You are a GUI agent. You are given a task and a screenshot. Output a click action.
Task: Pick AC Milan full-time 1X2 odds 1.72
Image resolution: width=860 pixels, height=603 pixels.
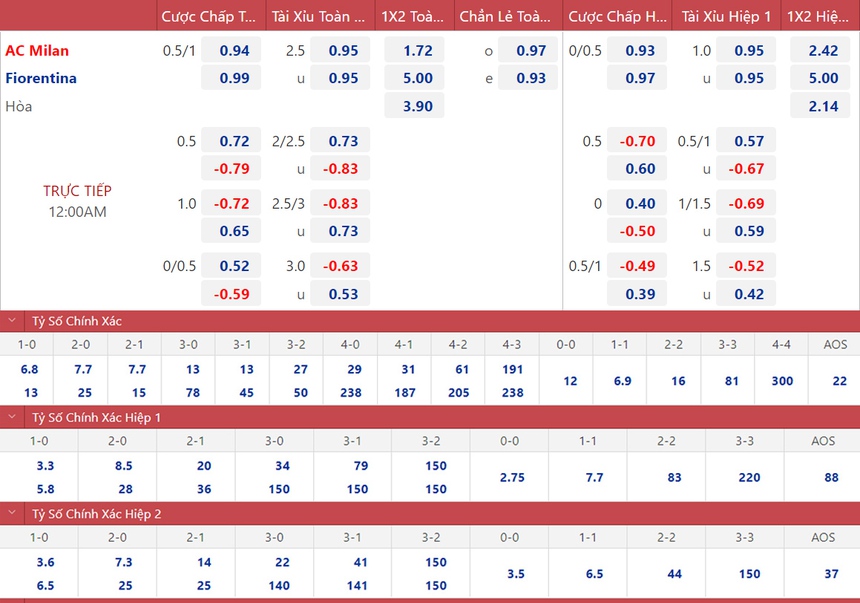(x=418, y=50)
